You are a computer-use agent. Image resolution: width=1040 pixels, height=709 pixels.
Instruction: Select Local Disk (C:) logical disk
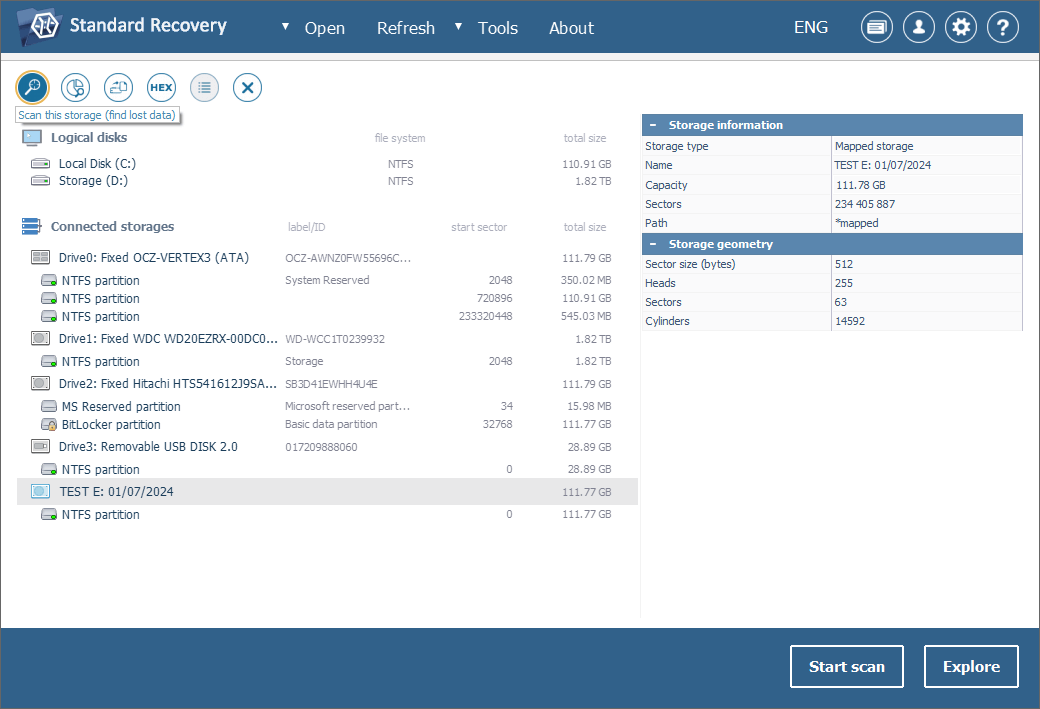tap(96, 163)
